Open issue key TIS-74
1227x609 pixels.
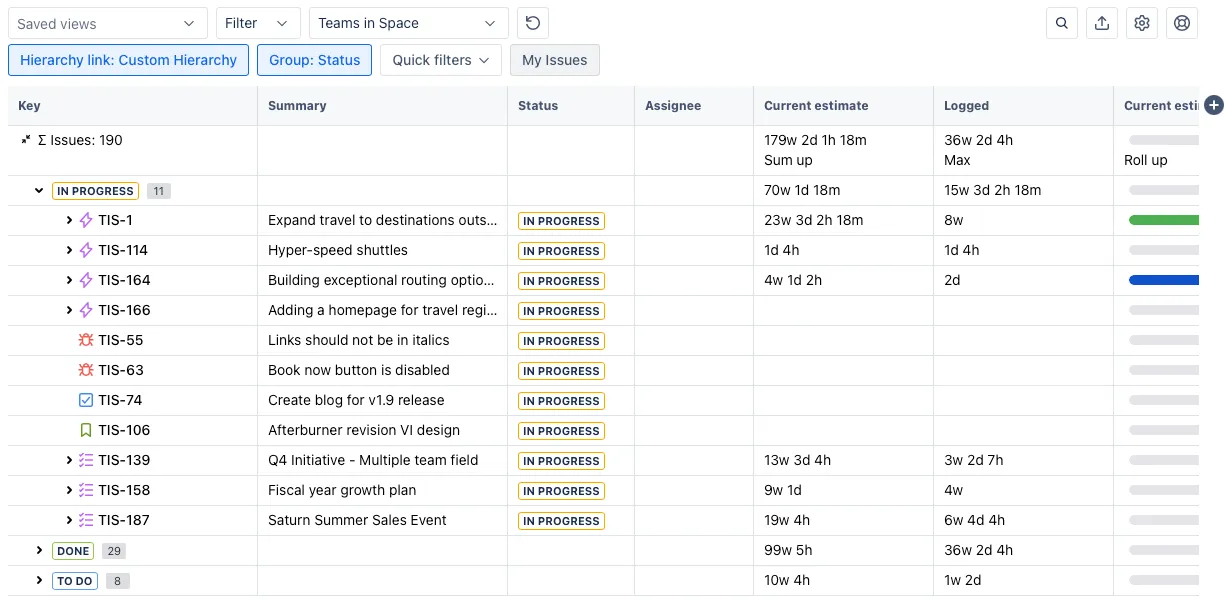(x=120, y=400)
